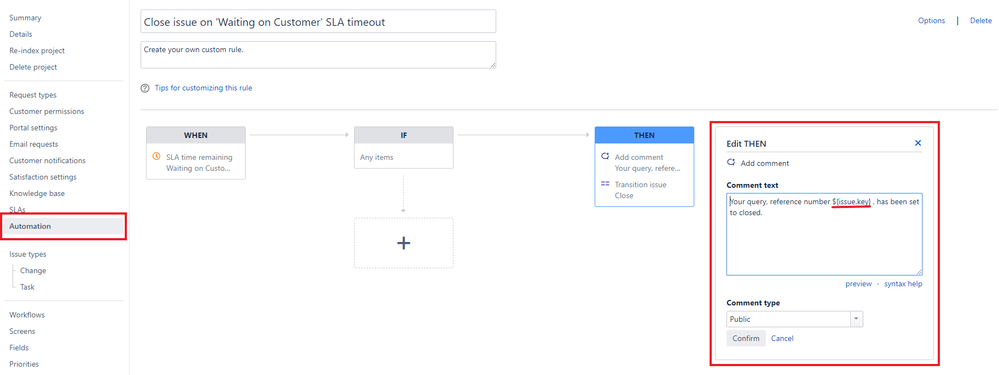Click the Comment text area

click(824, 234)
